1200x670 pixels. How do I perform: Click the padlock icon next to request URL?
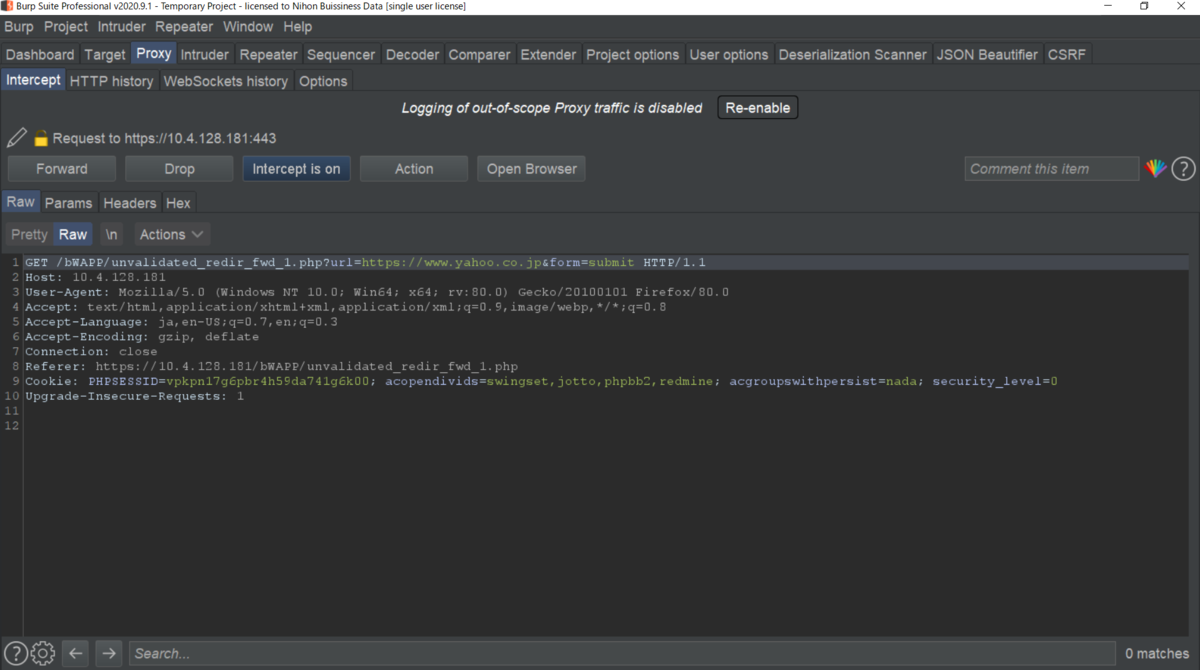click(x=41, y=139)
